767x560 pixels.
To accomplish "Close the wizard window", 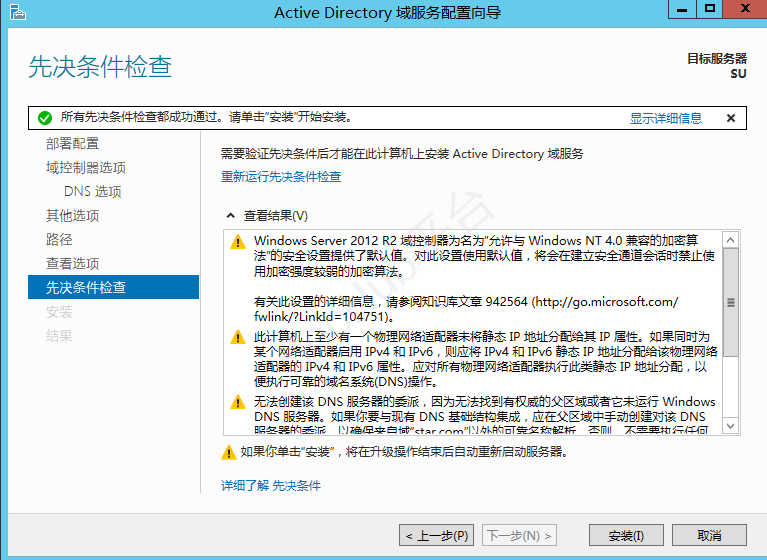I will (745, 9).
